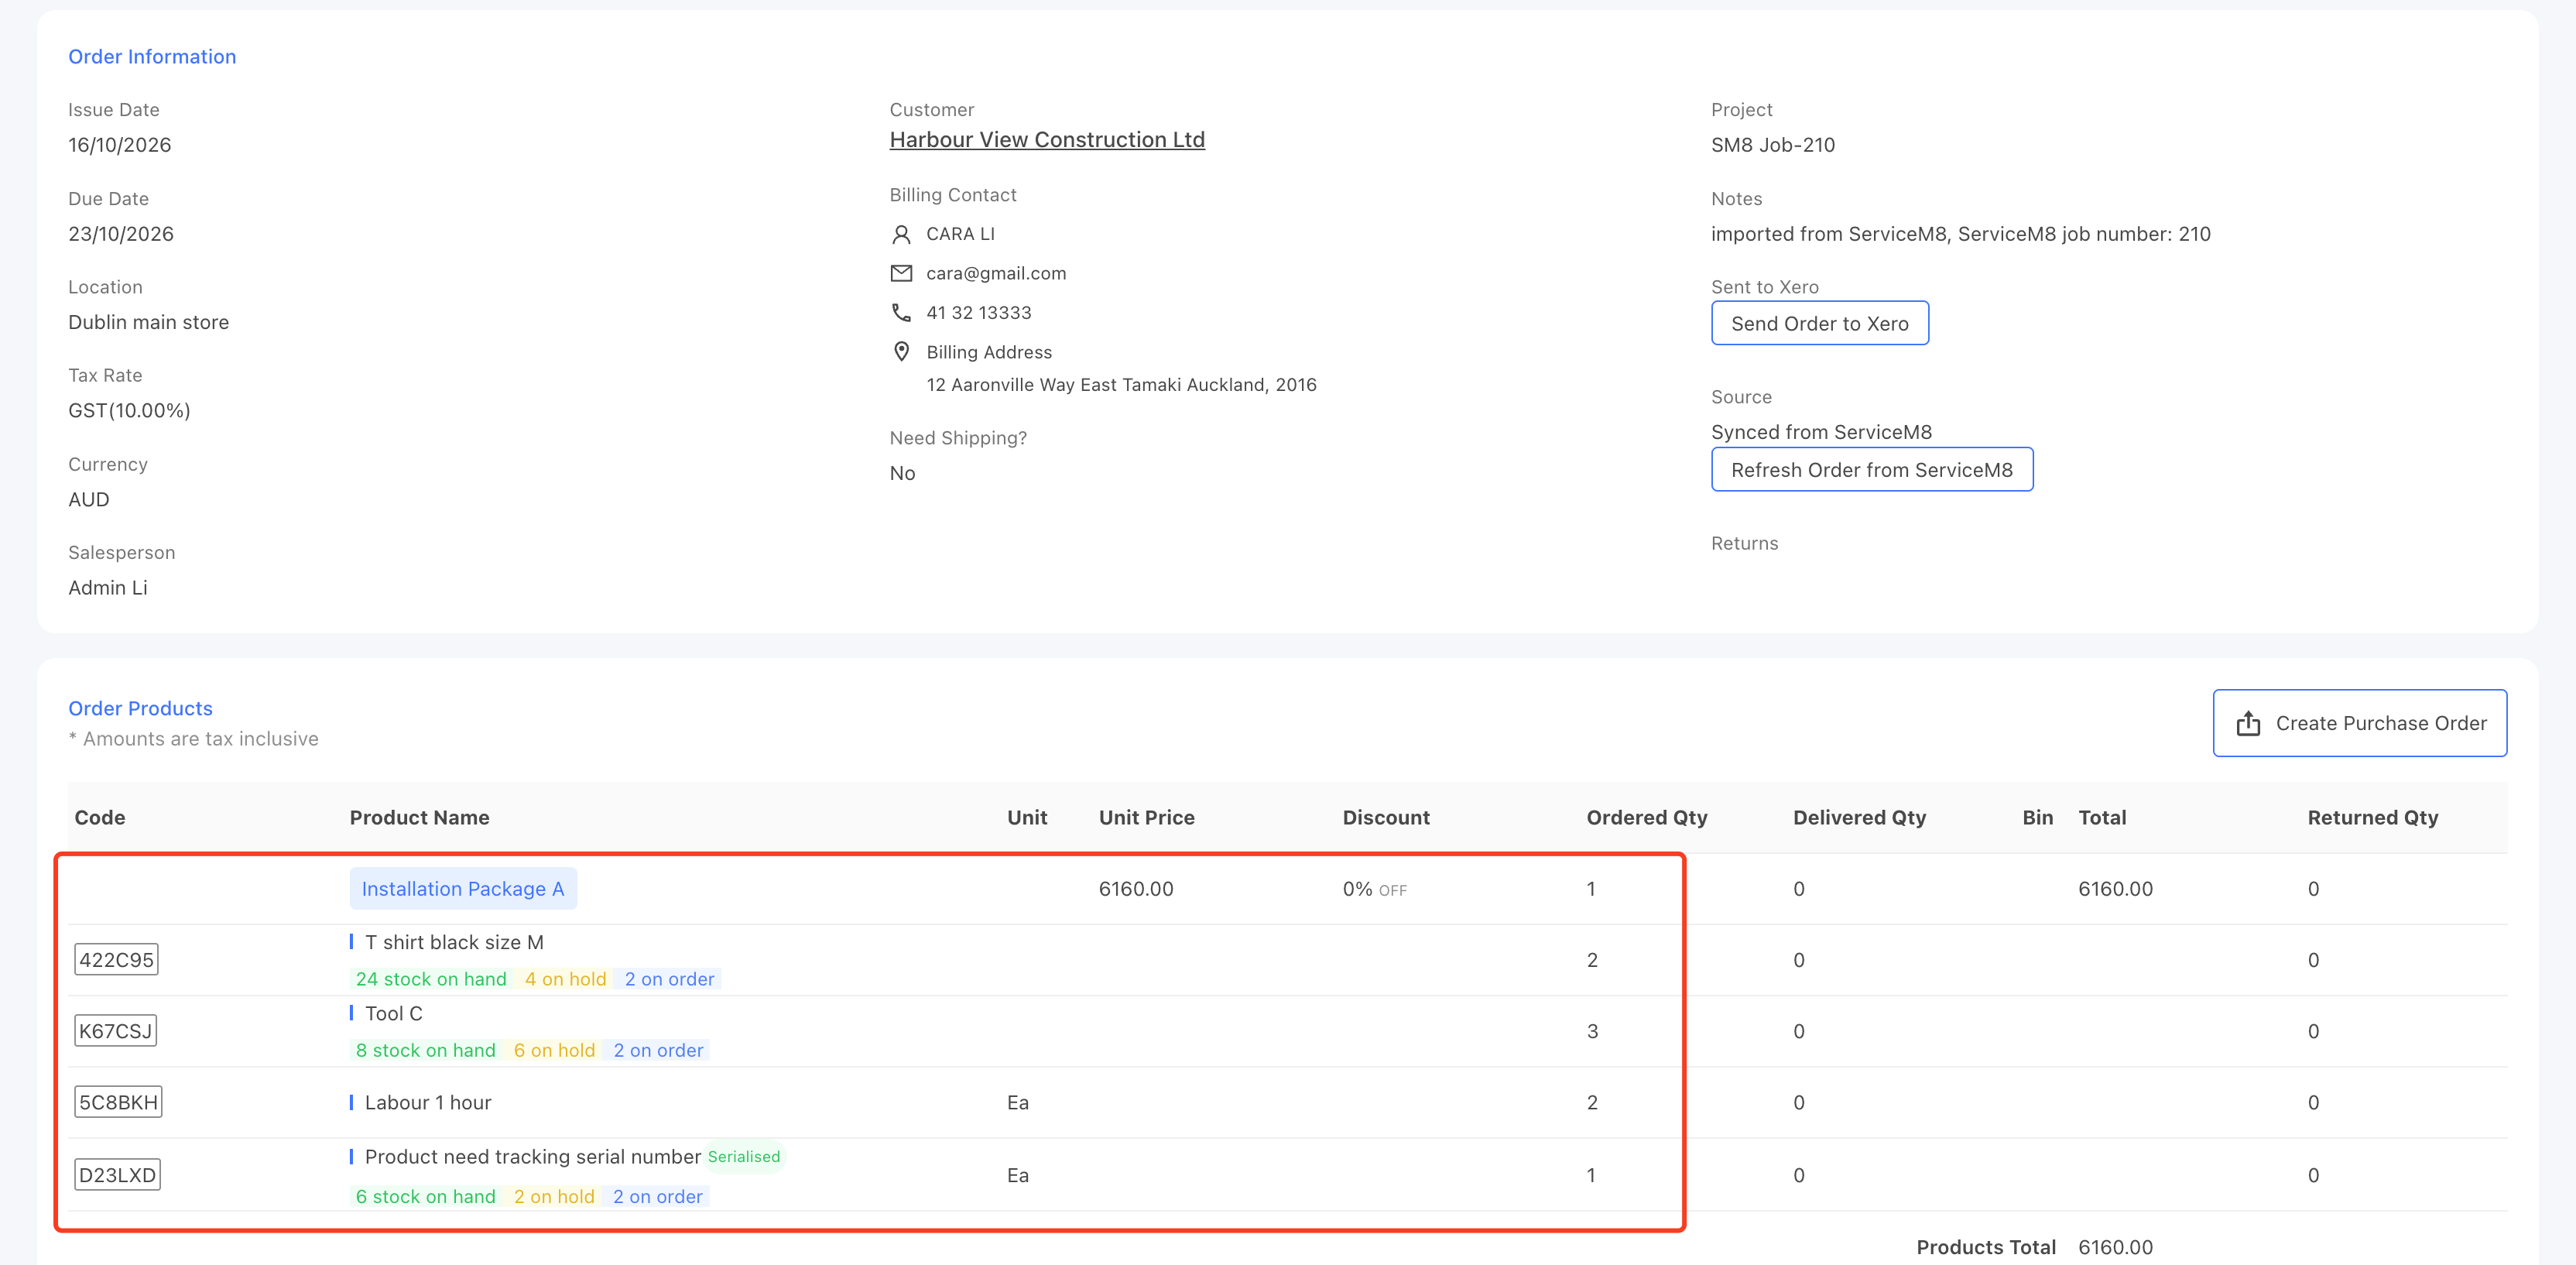Viewport: 2576px width, 1265px height.
Task: Click the Serialised badge
Action: [x=744, y=1157]
